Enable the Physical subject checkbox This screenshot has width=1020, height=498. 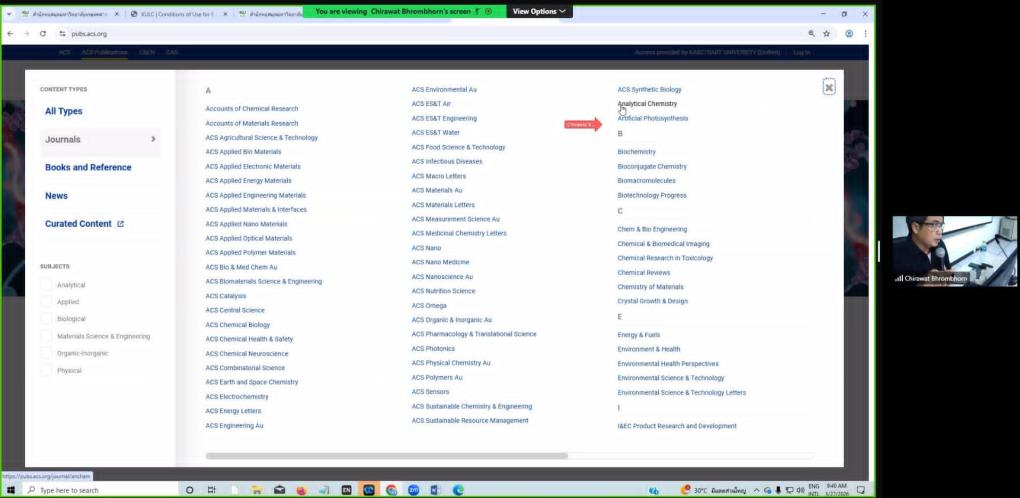click(46, 370)
